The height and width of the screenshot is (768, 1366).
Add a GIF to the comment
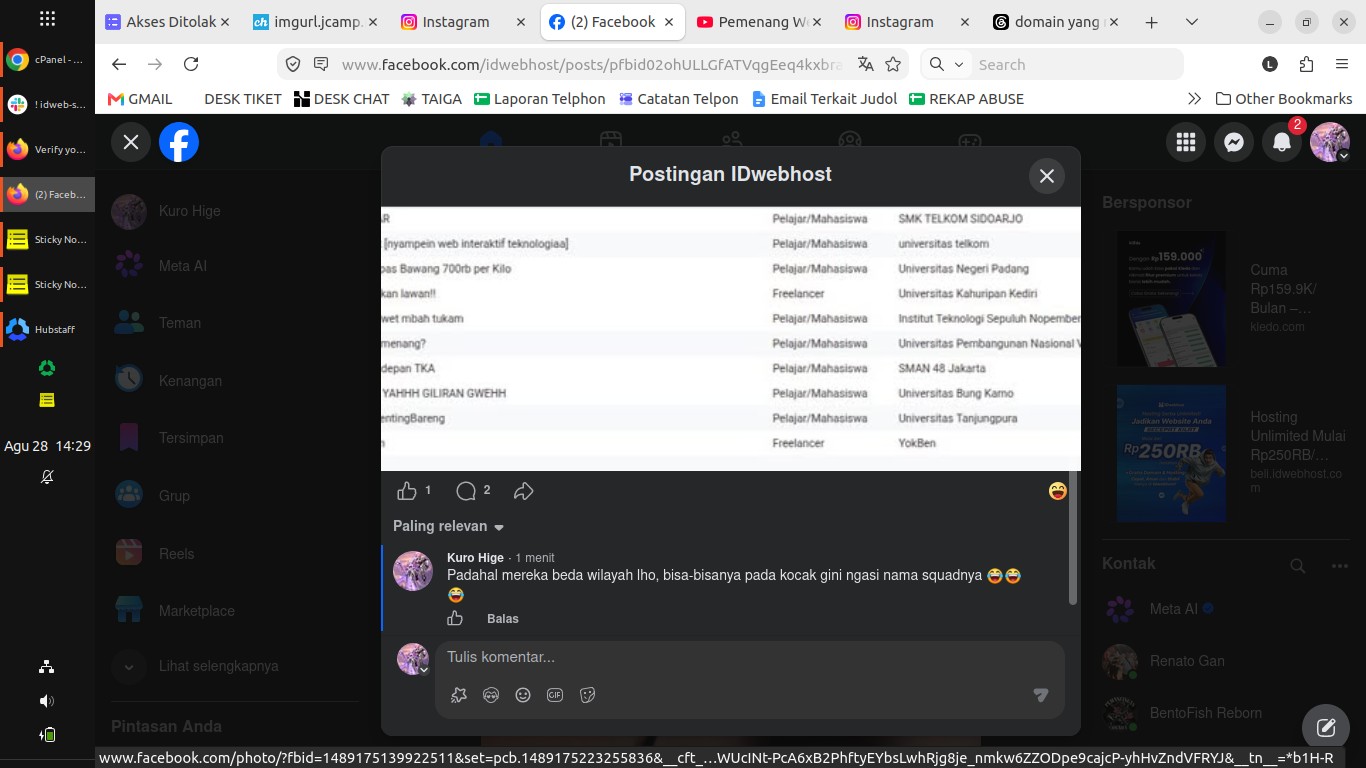pos(555,695)
